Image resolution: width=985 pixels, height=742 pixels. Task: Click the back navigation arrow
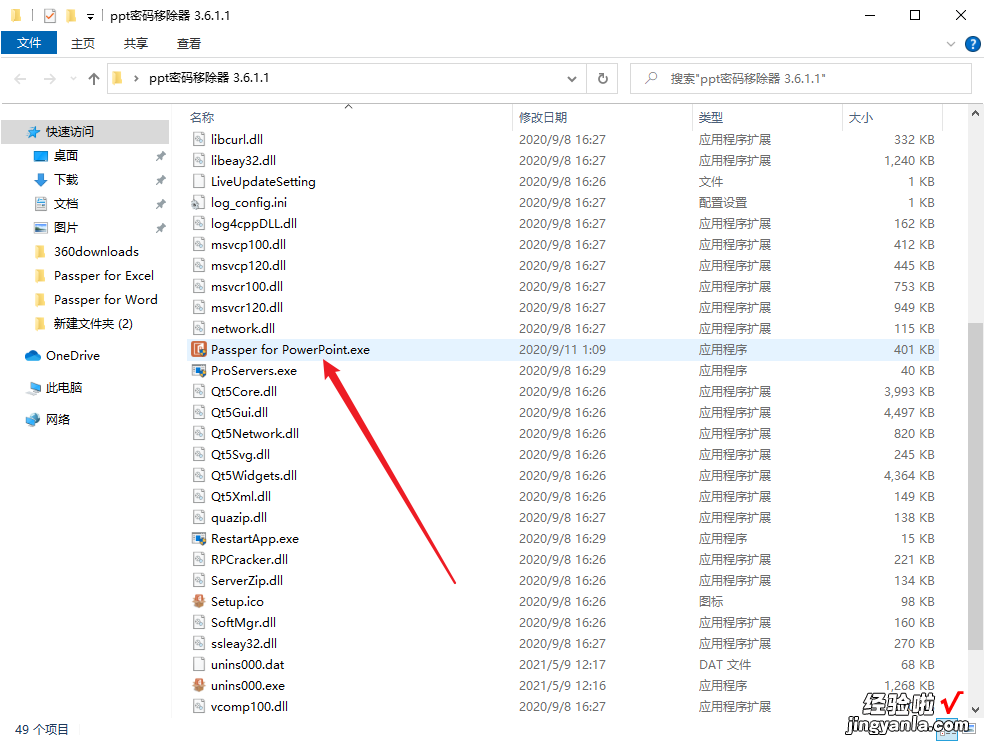tap(20, 79)
